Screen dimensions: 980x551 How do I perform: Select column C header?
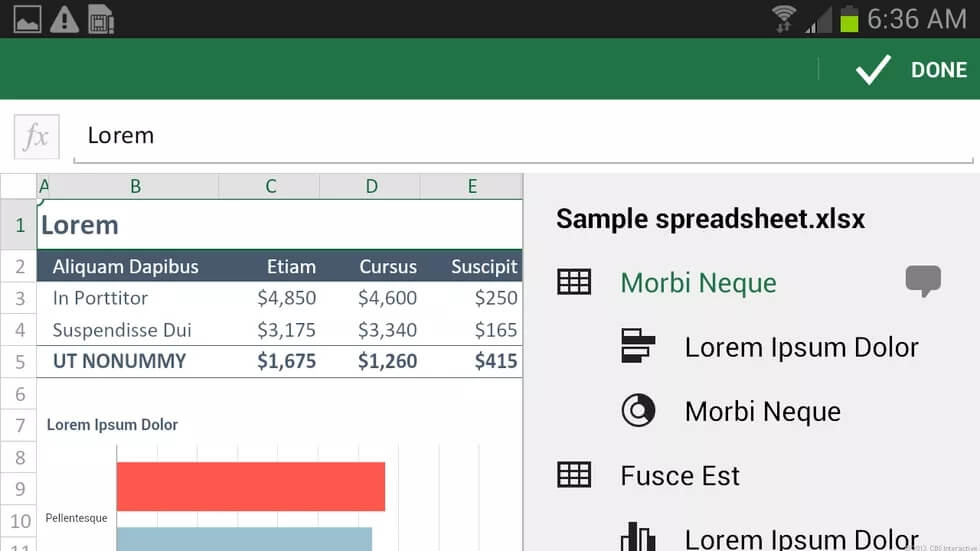pyautogui.click(x=270, y=186)
